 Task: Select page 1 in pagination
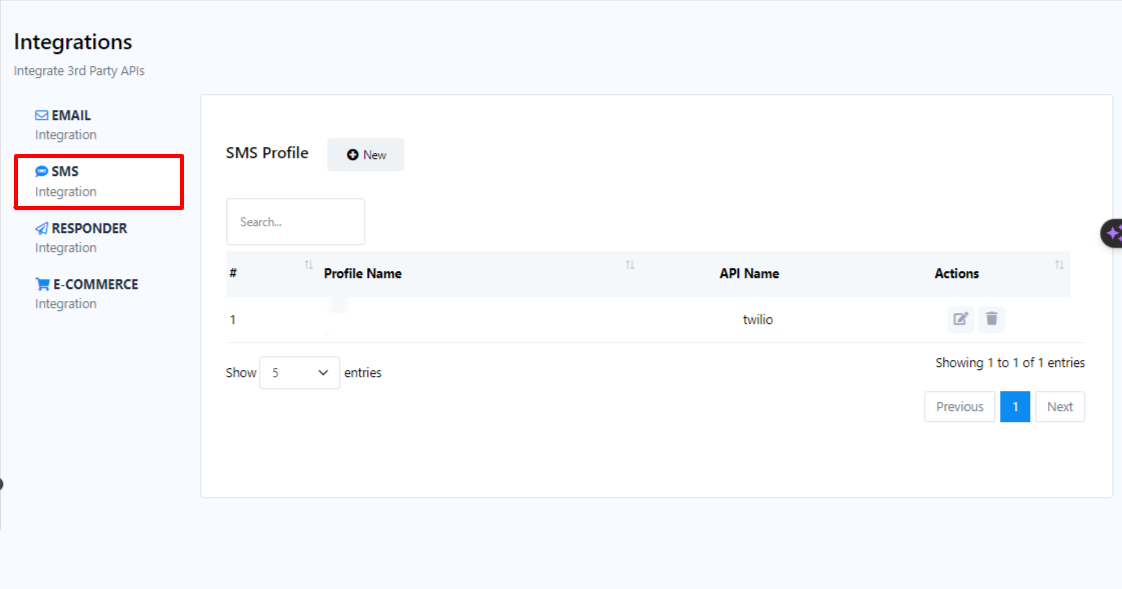click(x=1015, y=406)
